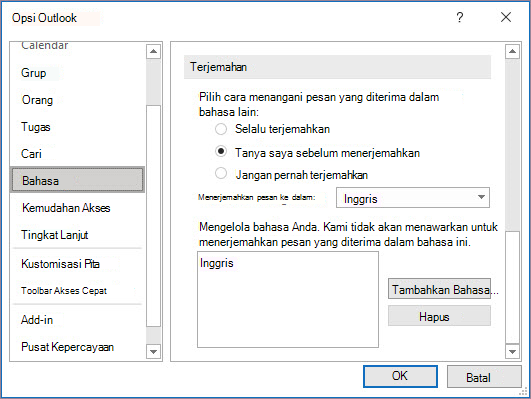The image size is (531, 399).
Task: Click the dialog resize grip corner
Action: (x=523, y=392)
